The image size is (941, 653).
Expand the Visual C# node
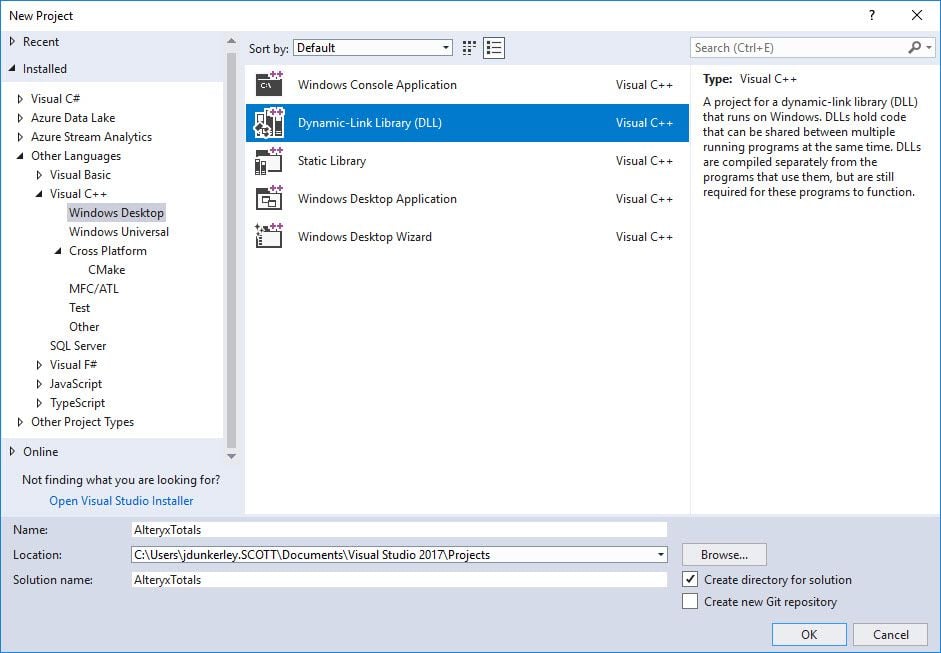pyautogui.click(x=20, y=98)
